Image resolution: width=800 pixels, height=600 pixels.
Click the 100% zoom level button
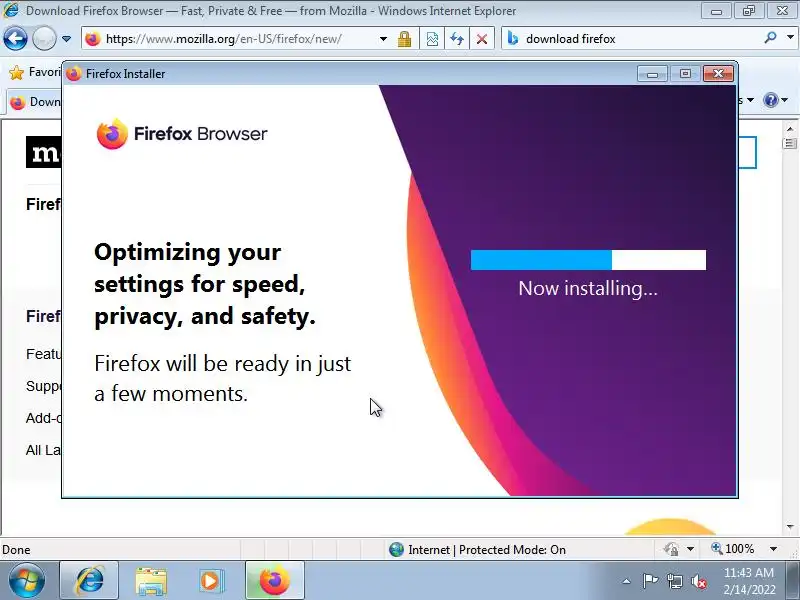point(733,549)
